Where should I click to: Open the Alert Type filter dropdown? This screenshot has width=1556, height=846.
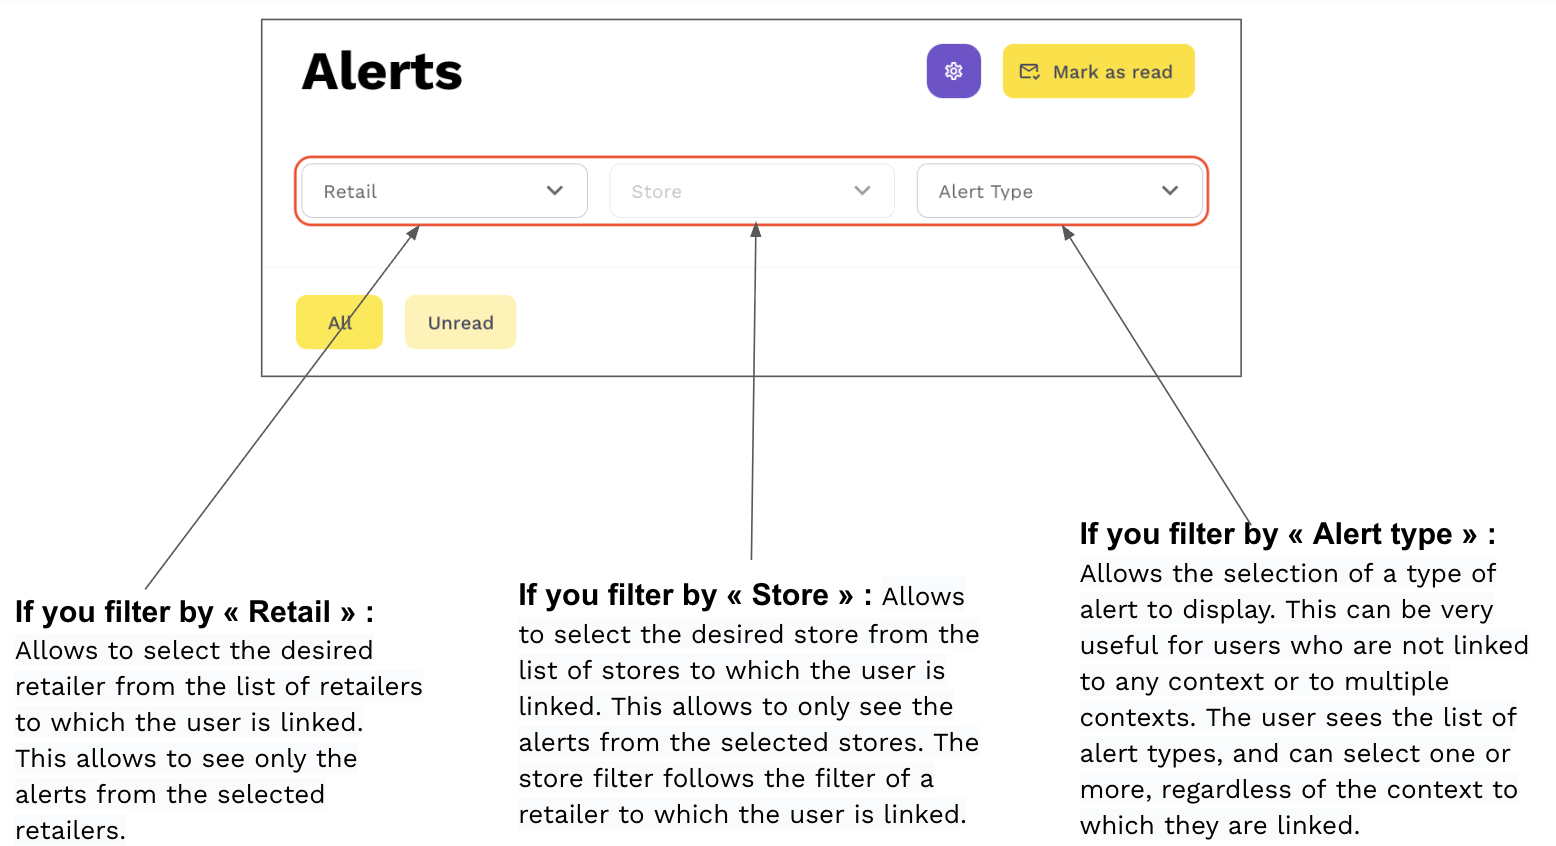coord(1058,191)
